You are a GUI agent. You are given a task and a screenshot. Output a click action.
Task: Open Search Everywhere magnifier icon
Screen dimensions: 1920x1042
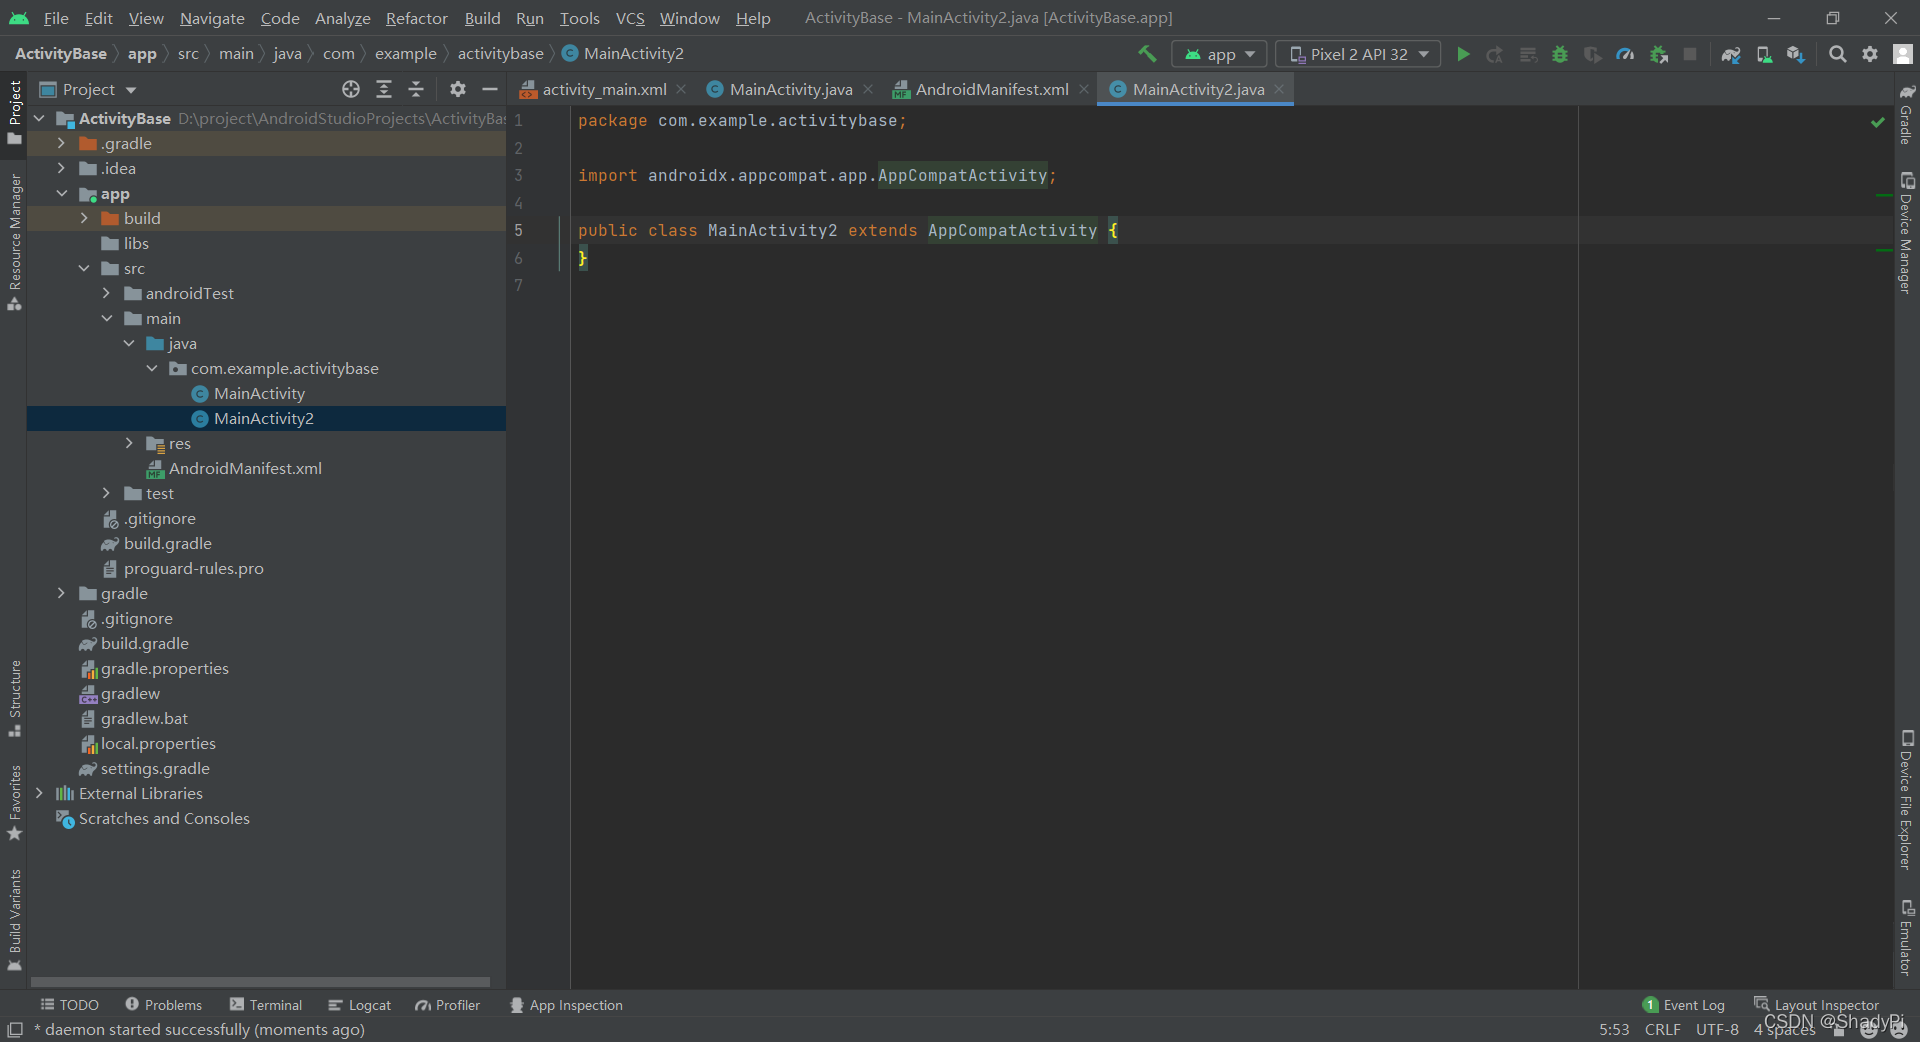click(x=1838, y=54)
